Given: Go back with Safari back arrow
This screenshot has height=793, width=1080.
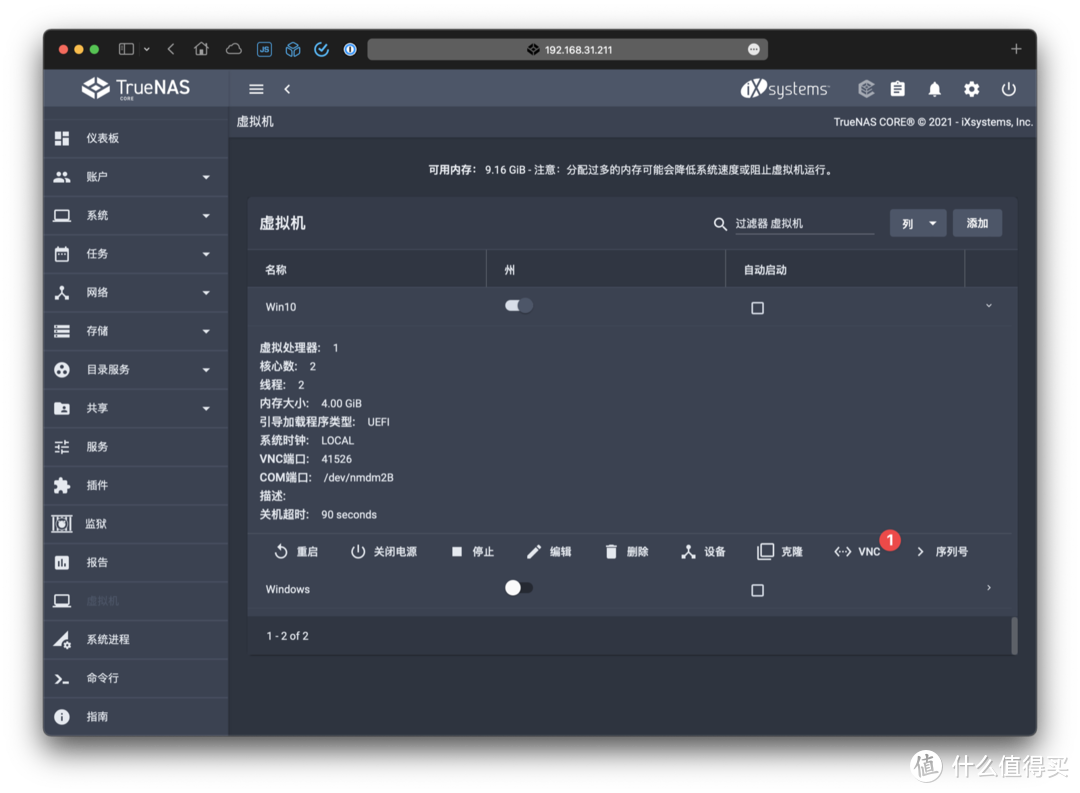Looking at the screenshot, I should 171,49.
